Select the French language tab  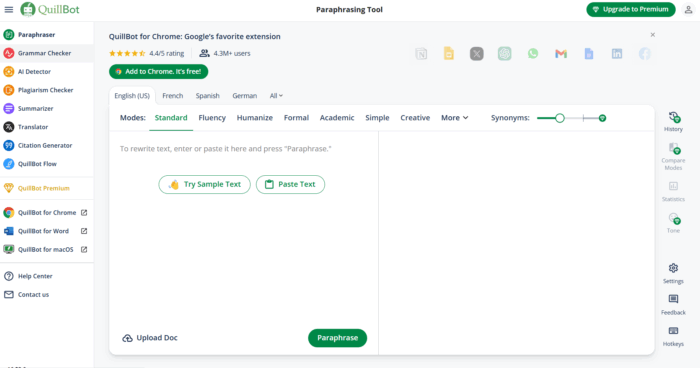tap(173, 96)
